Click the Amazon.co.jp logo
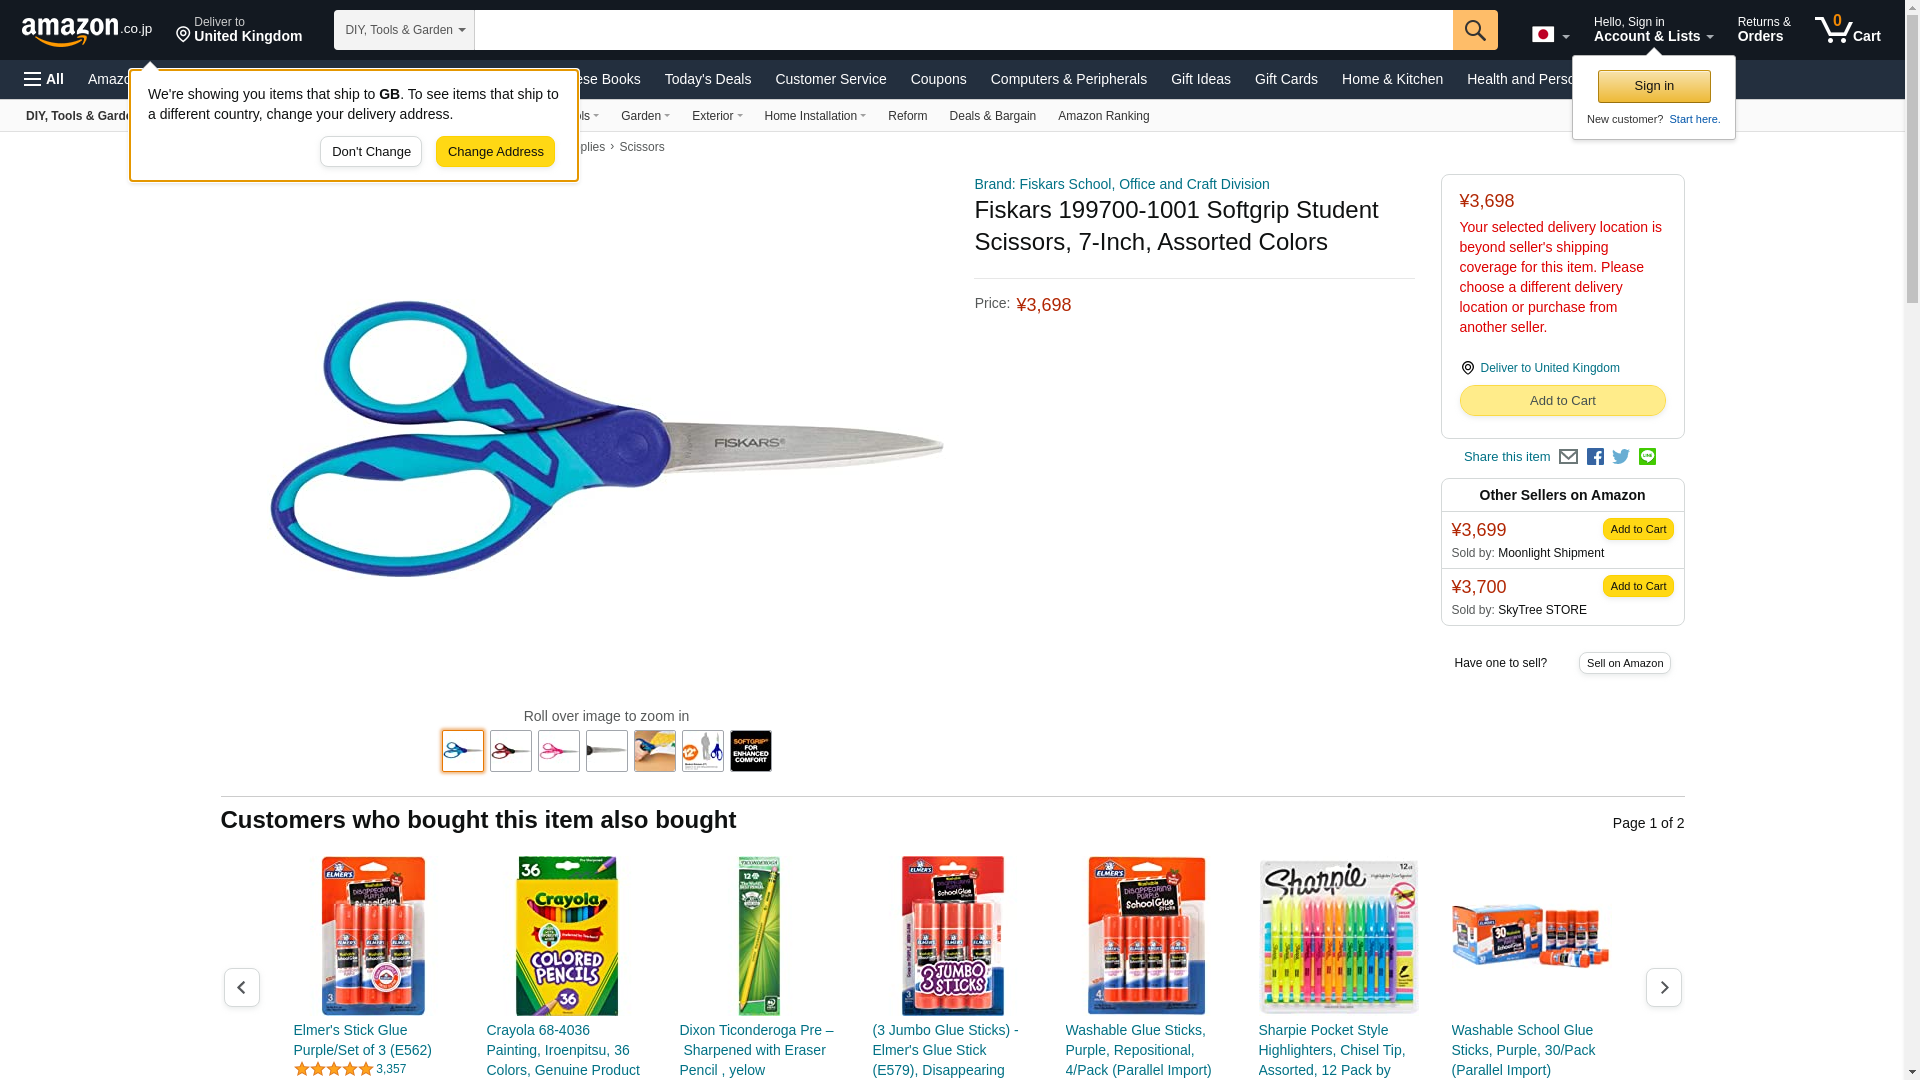 [87, 30]
